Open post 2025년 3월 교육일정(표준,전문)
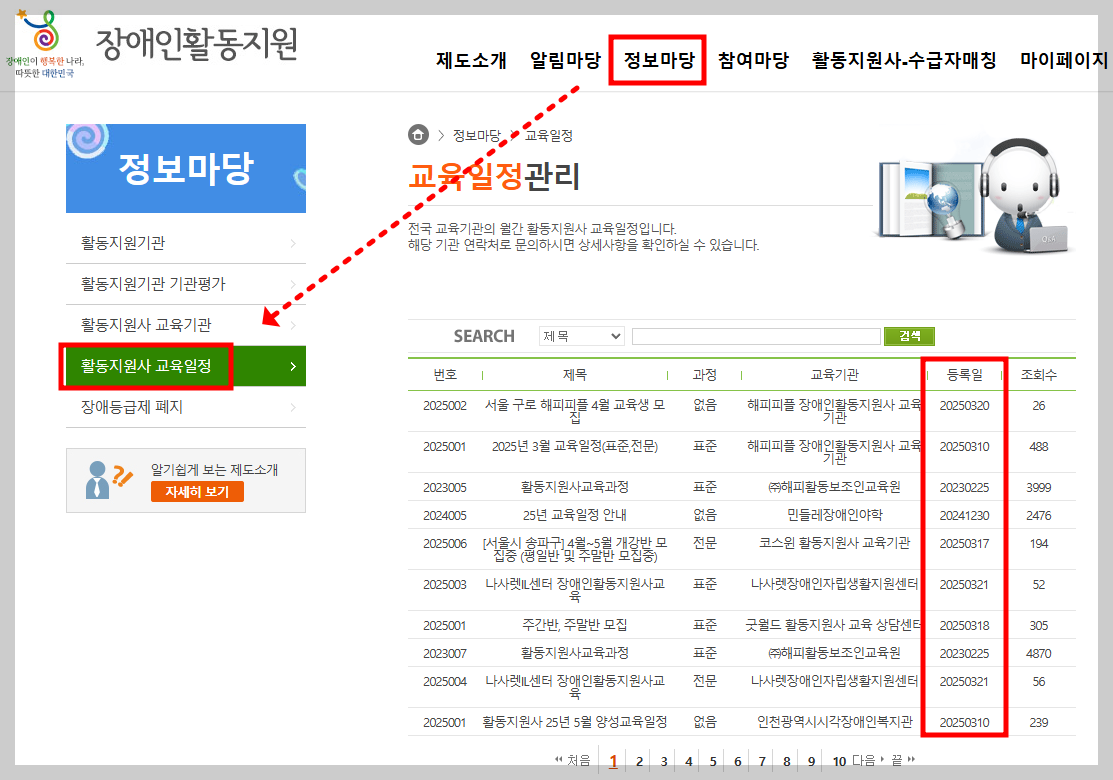This screenshot has width=1113, height=780. click(x=575, y=446)
